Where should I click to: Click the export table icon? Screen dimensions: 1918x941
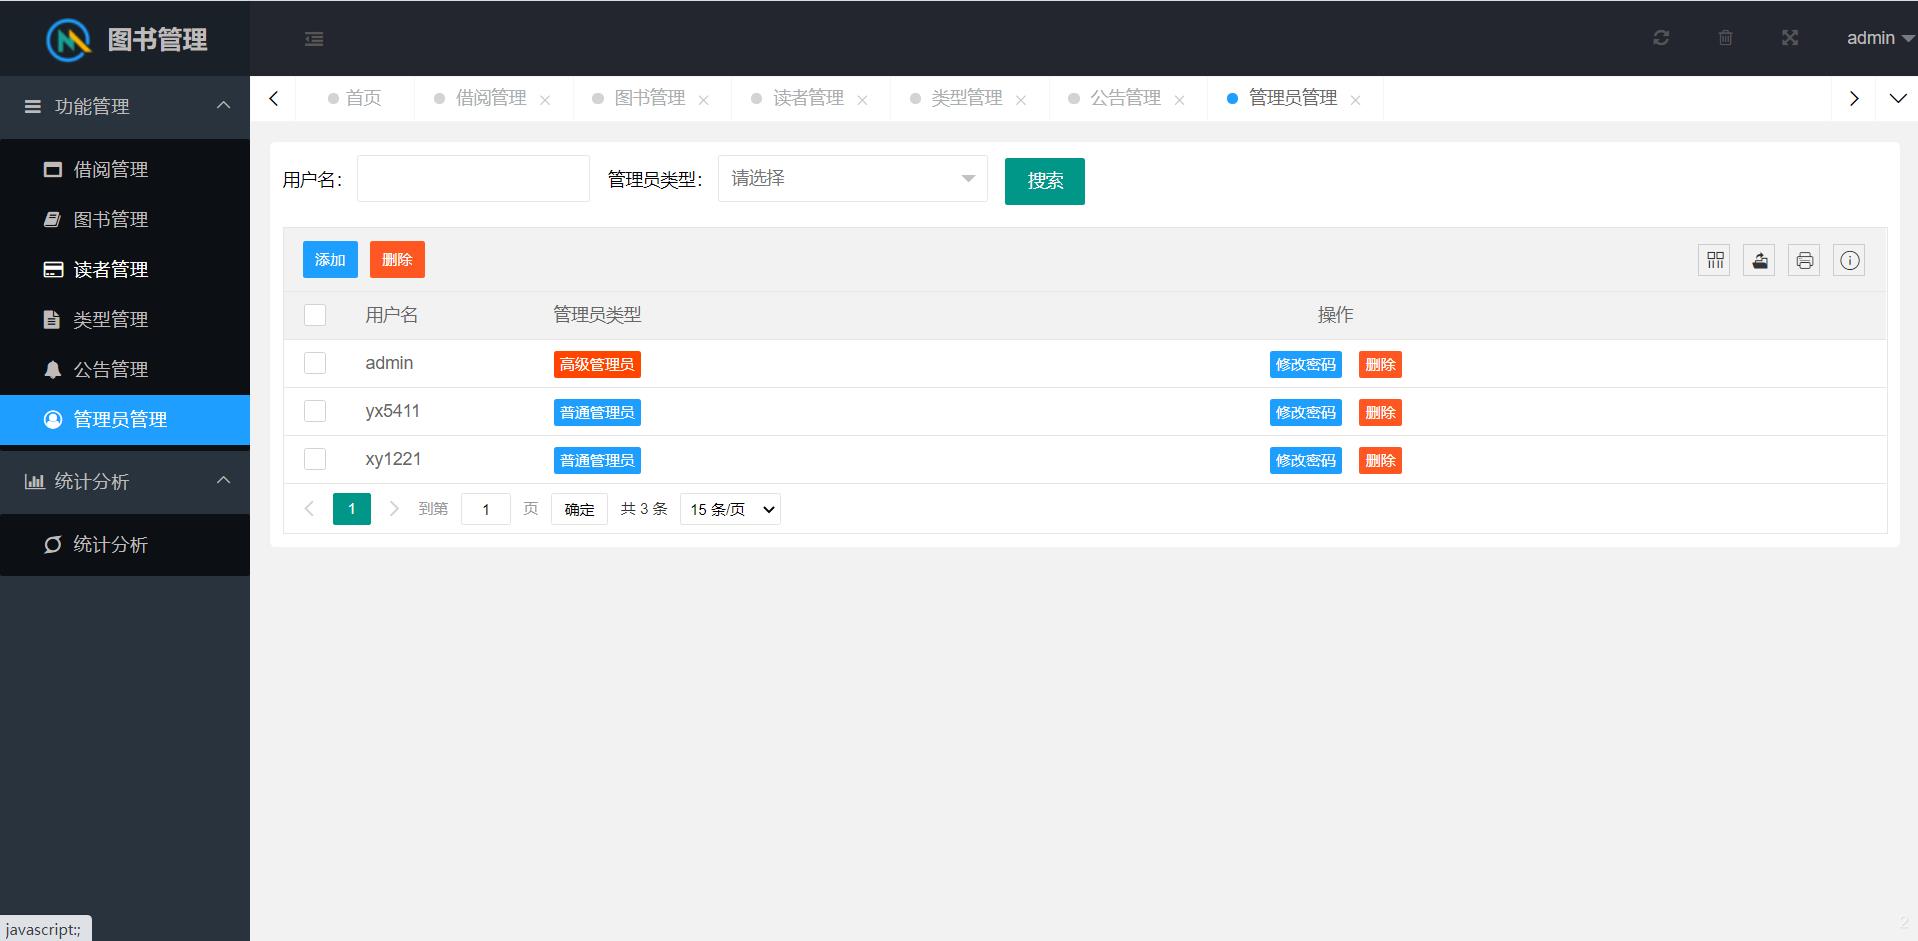click(1760, 260)
